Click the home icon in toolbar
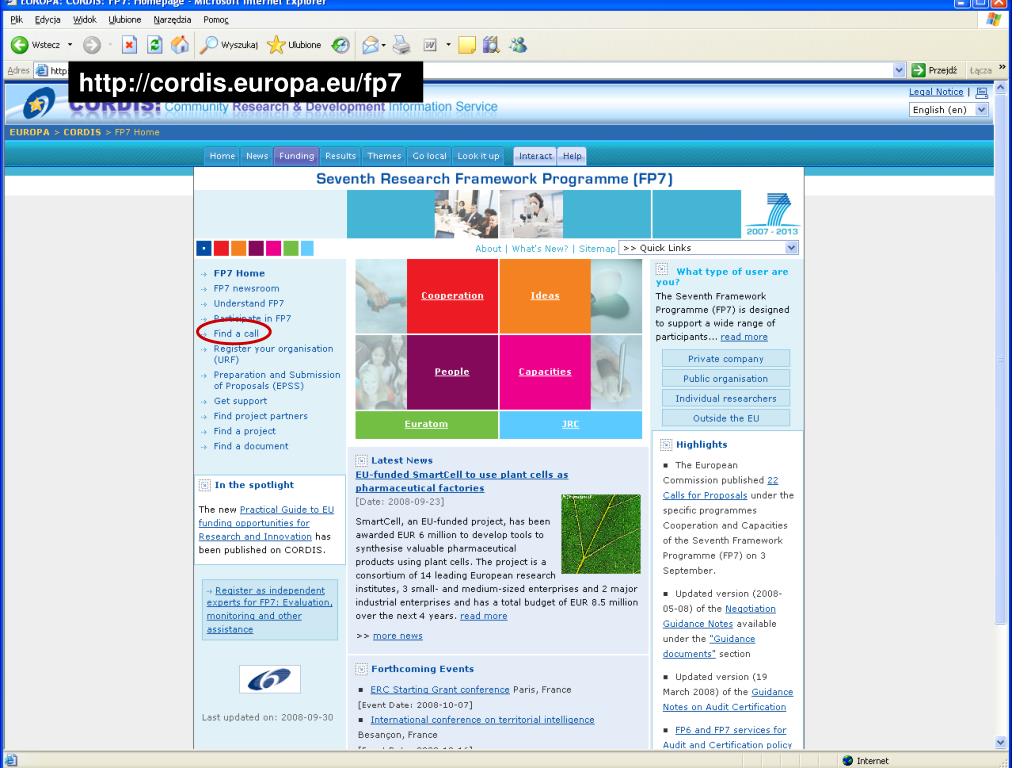Image resolution: width=1024 pixels, height=768 pixels. coord(180,44)
